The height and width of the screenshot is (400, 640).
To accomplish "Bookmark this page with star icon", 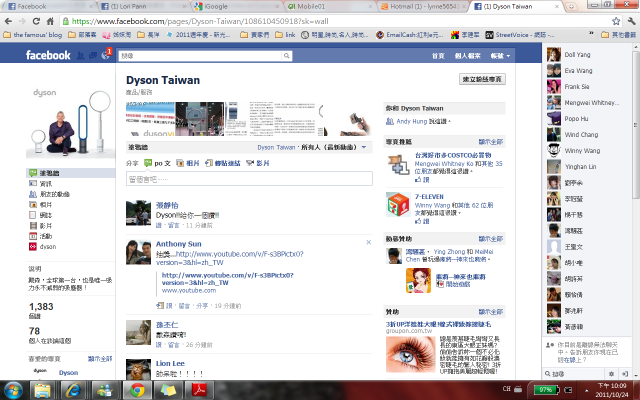I will [616, 21].
